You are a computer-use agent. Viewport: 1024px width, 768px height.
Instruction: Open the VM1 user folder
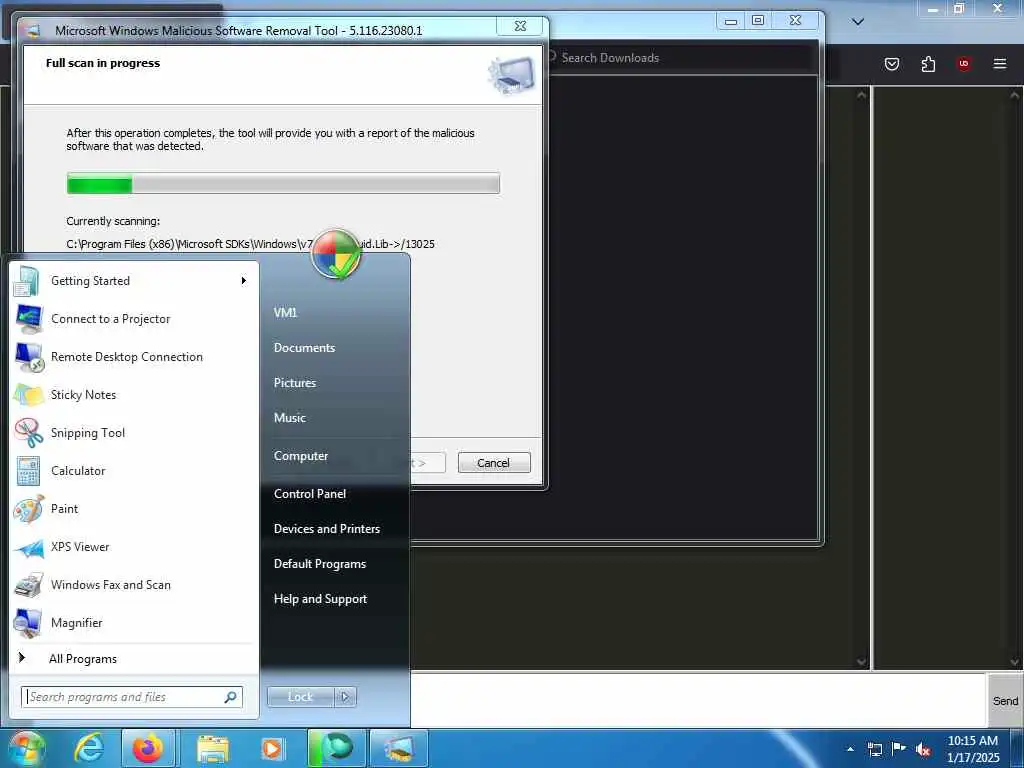coord(285,312)
